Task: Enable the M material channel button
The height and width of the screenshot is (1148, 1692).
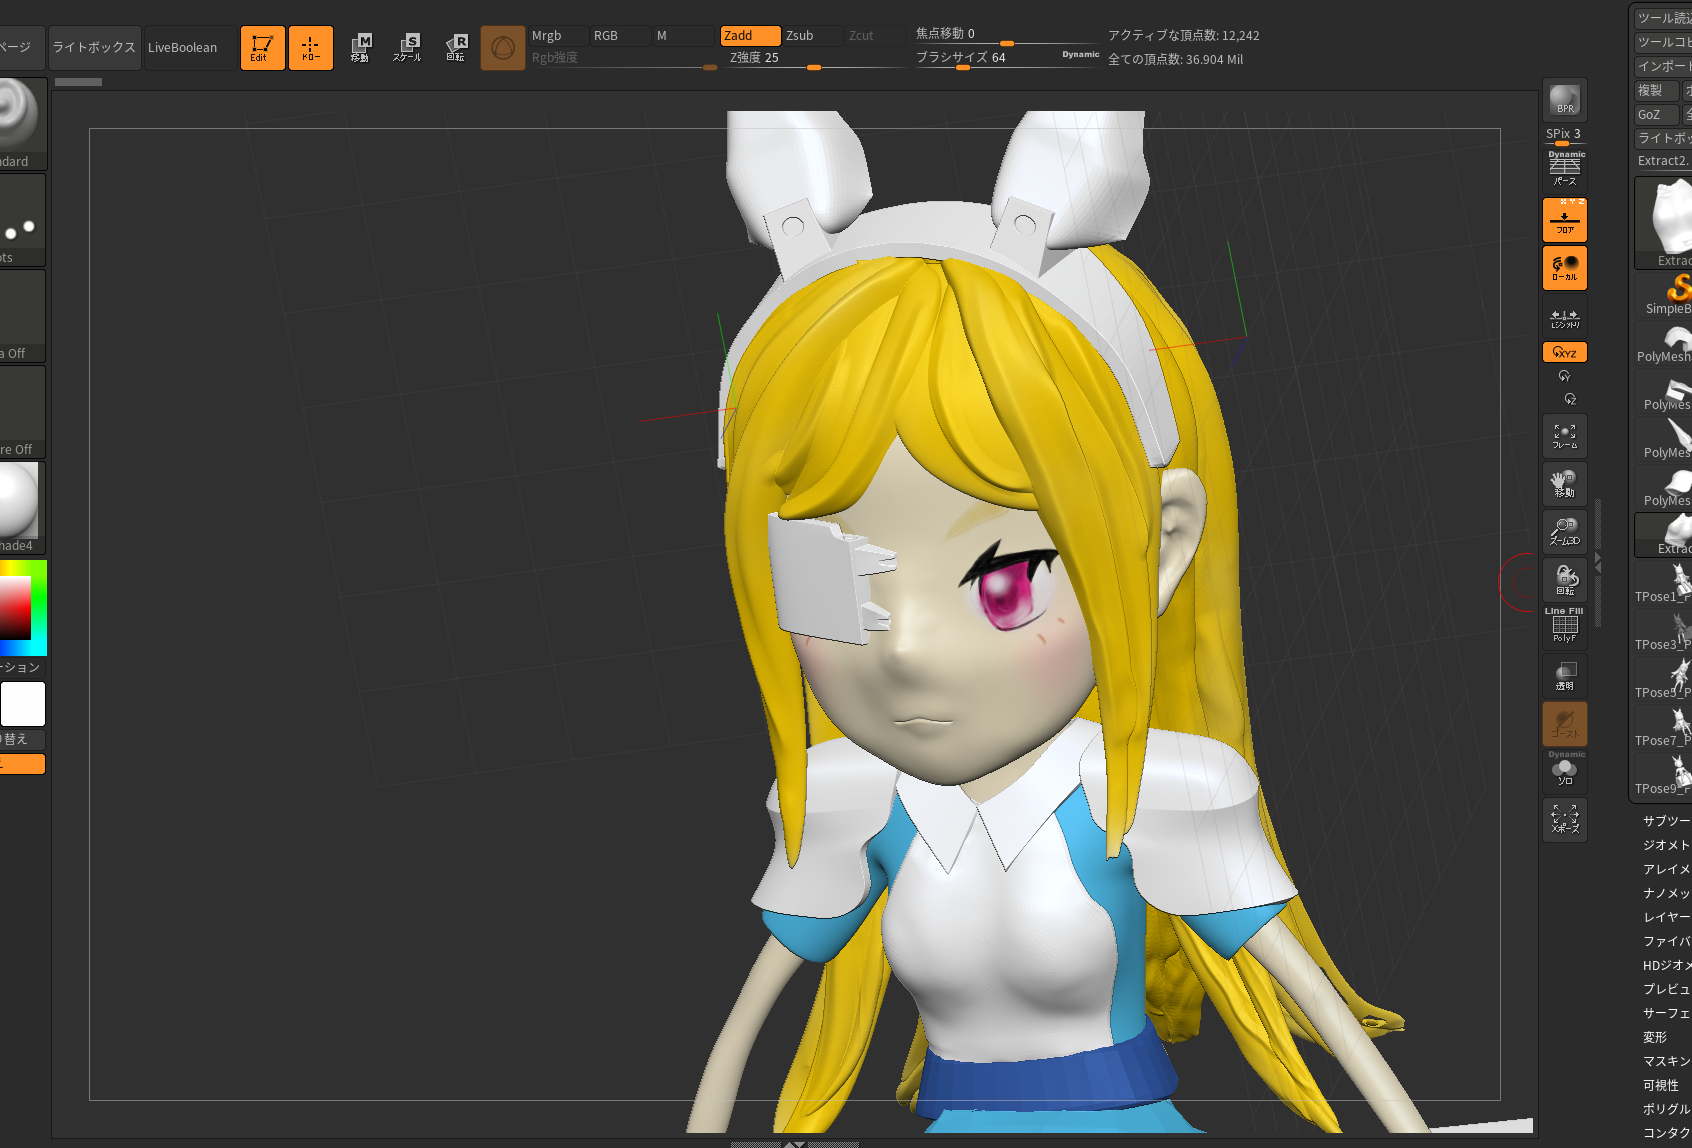Action: (x=682, y=35)
